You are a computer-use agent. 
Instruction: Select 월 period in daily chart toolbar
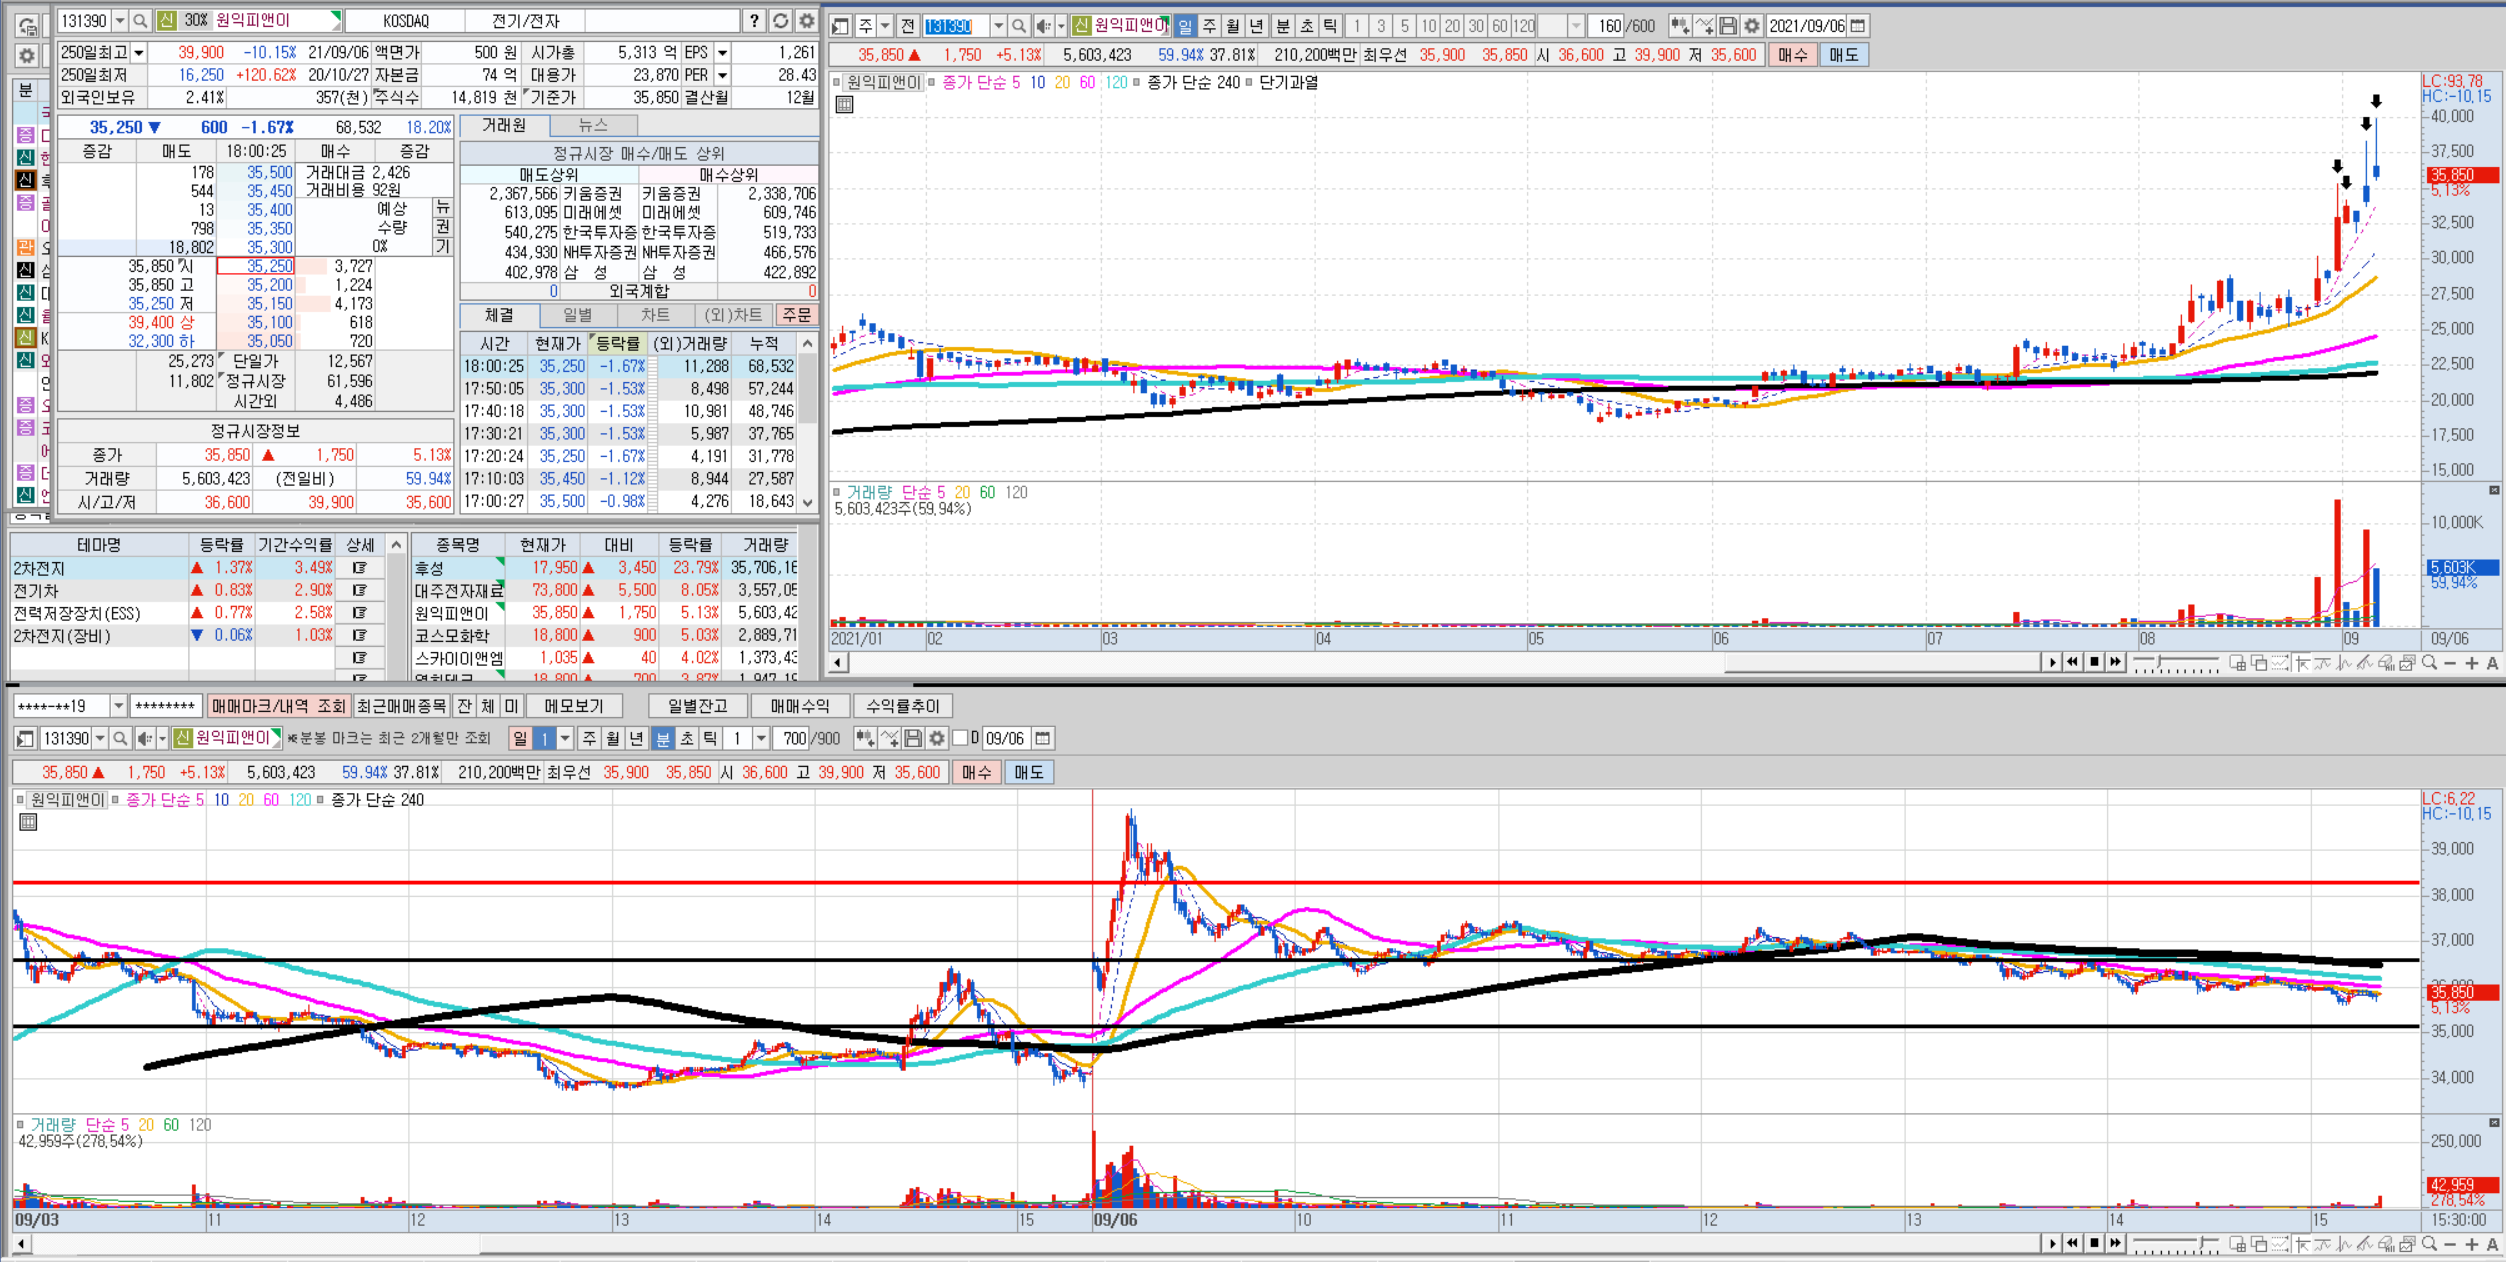(1233, 26)
